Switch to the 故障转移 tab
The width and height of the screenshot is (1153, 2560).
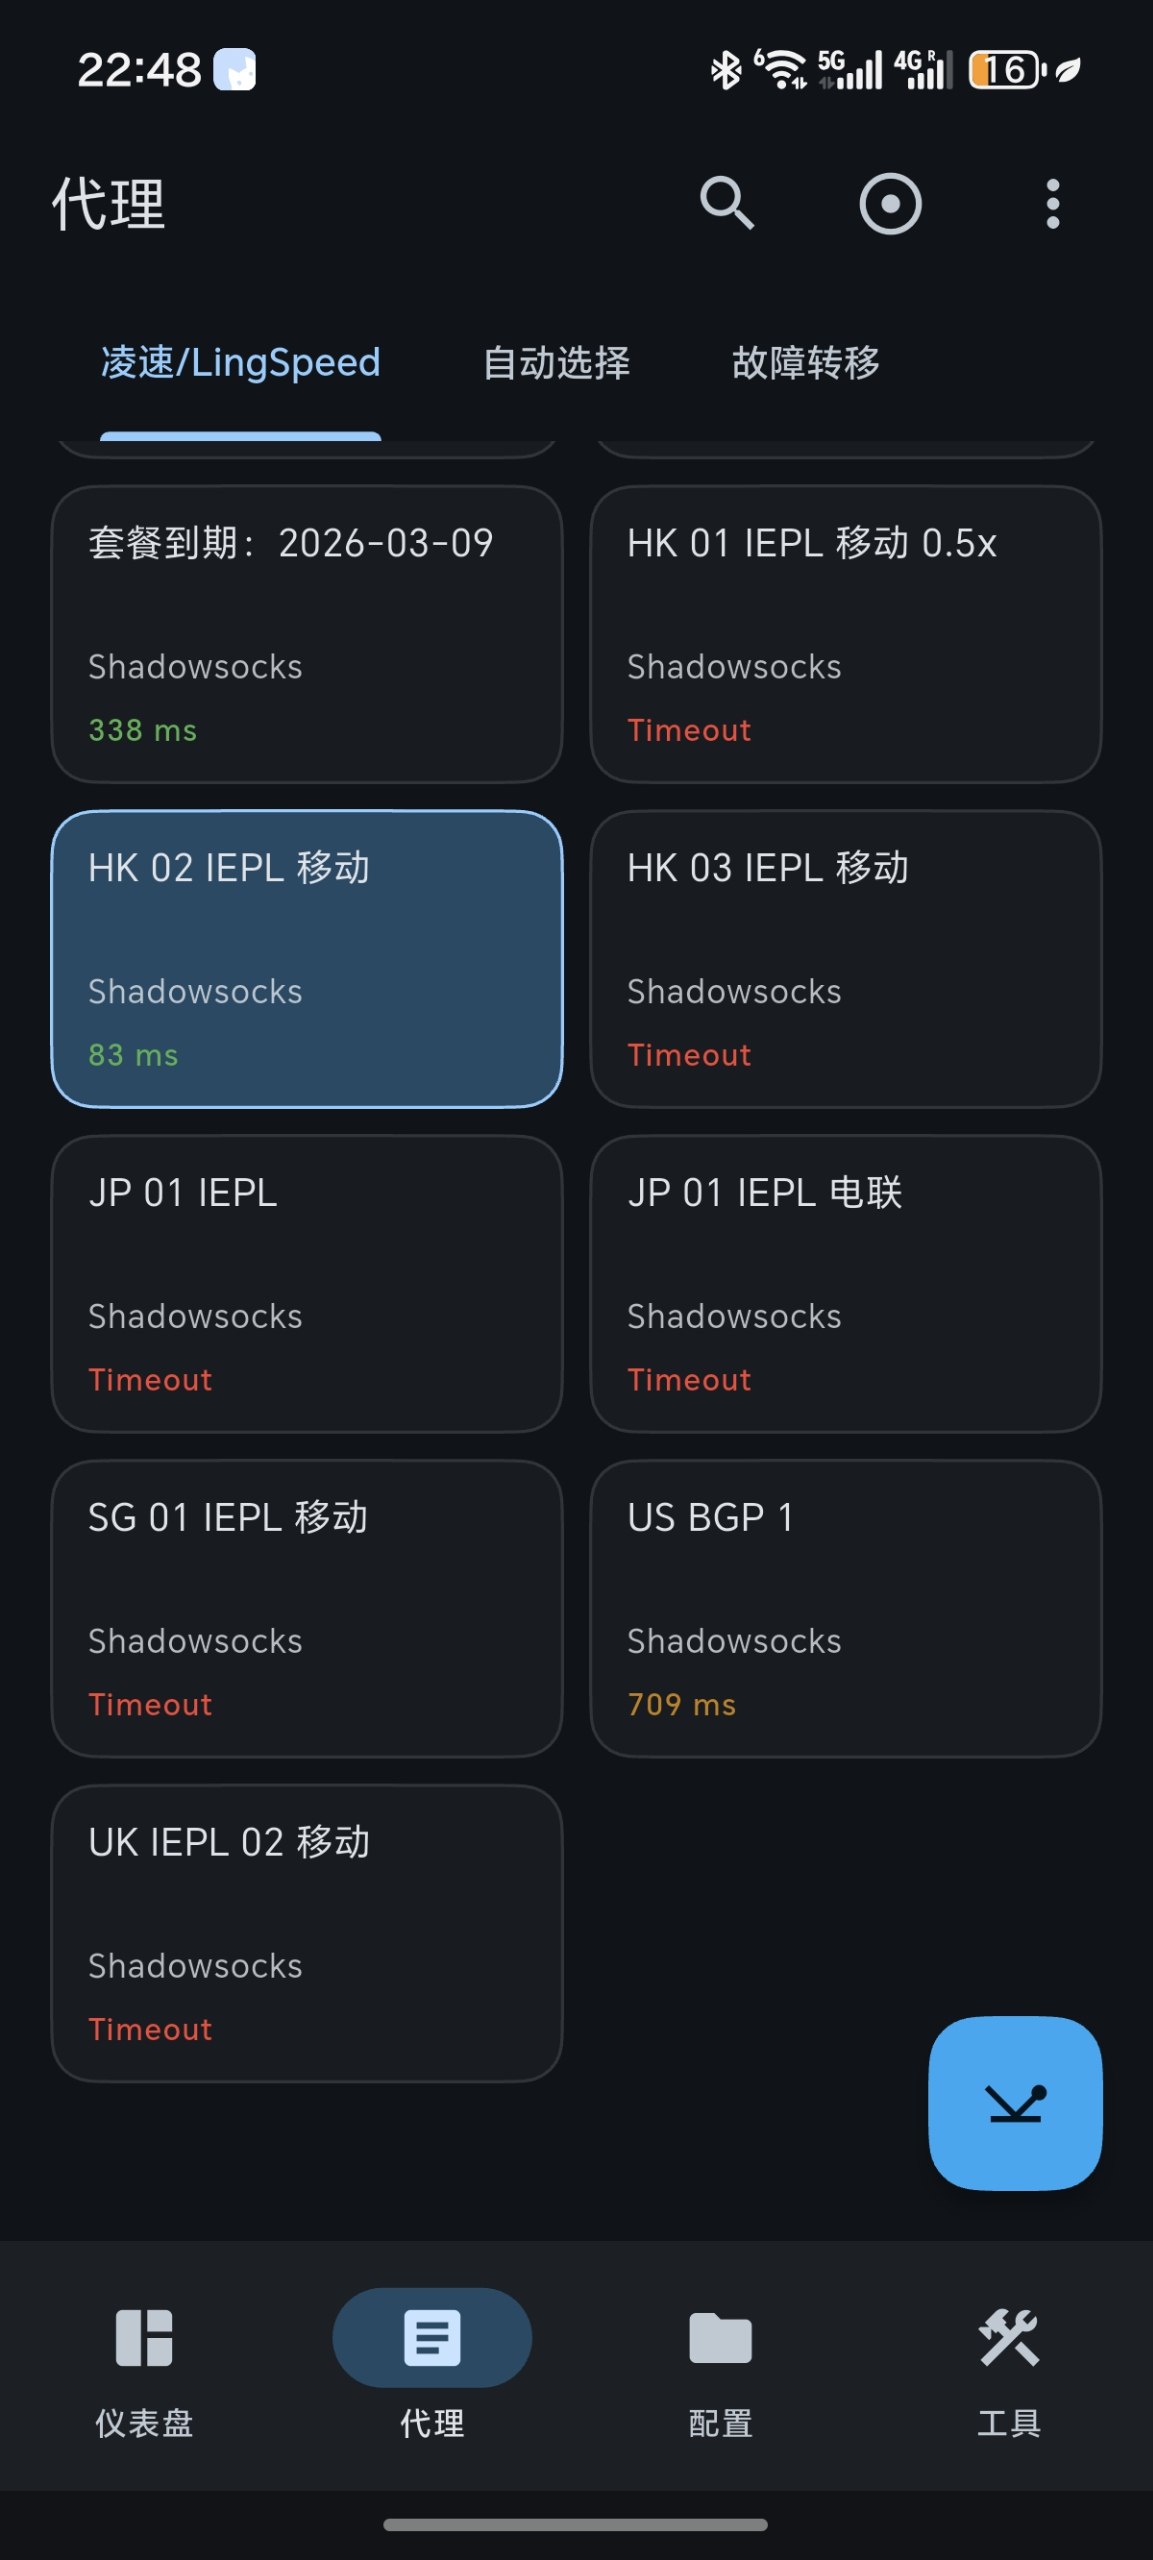(x=805, y=363)
